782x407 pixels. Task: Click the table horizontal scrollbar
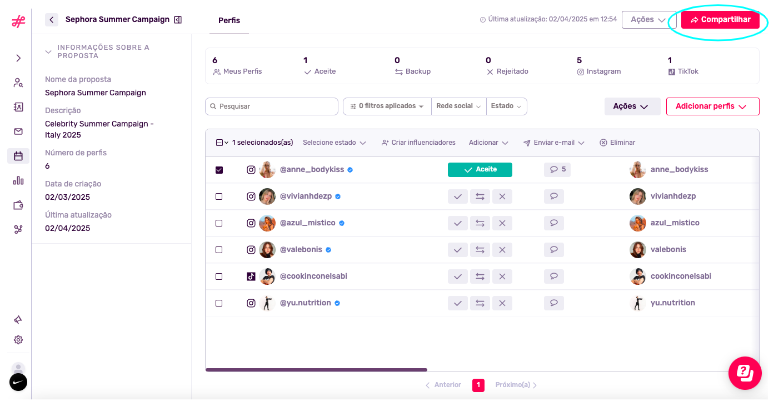(316, 370)
